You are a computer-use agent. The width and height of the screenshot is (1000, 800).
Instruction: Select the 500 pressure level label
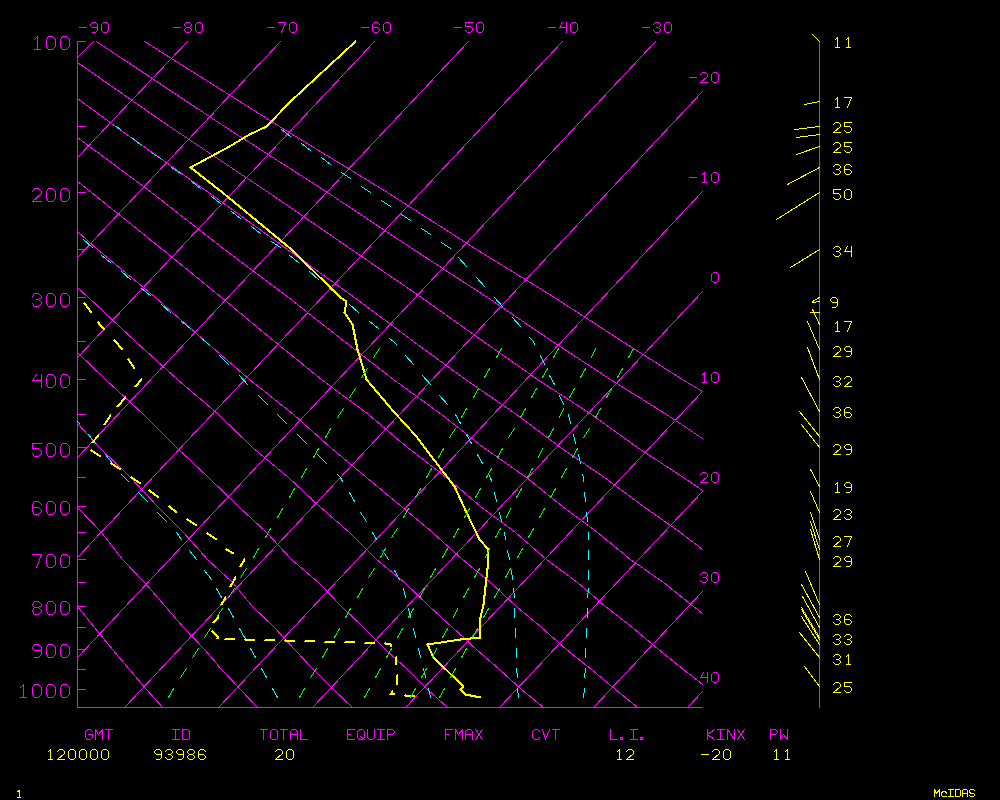[51, 450]
